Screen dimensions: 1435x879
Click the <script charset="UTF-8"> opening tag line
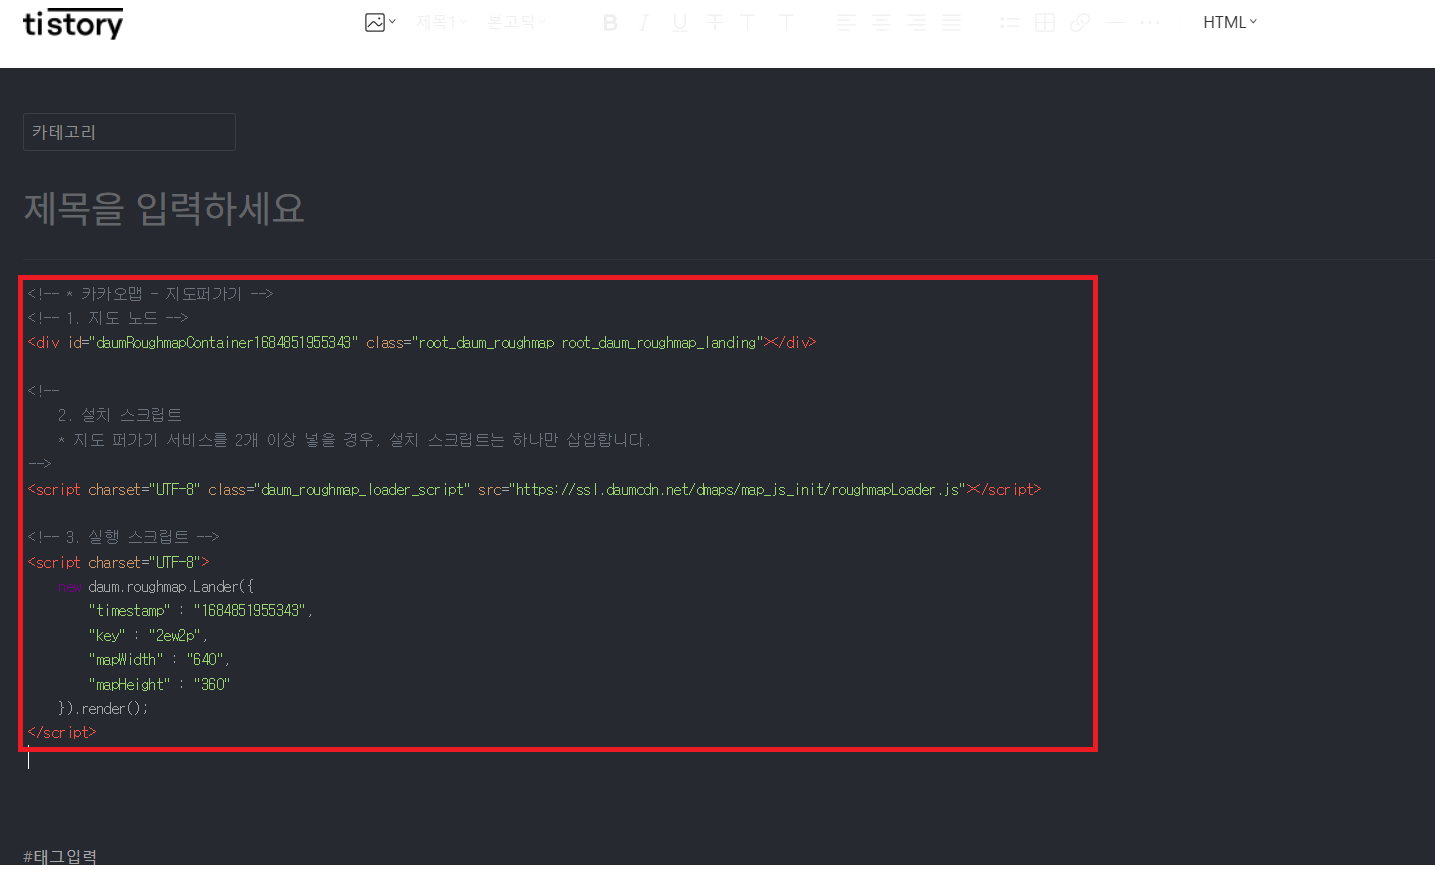[x=118, y=562]
